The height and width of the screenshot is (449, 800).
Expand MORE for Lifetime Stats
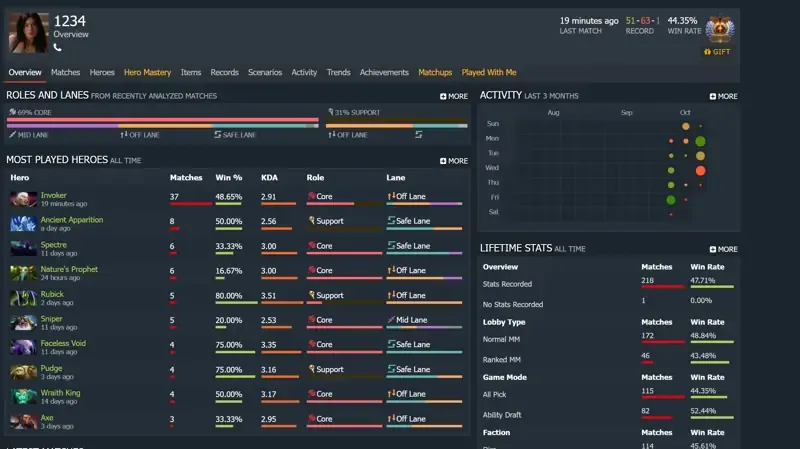click(x=723, y=249)
